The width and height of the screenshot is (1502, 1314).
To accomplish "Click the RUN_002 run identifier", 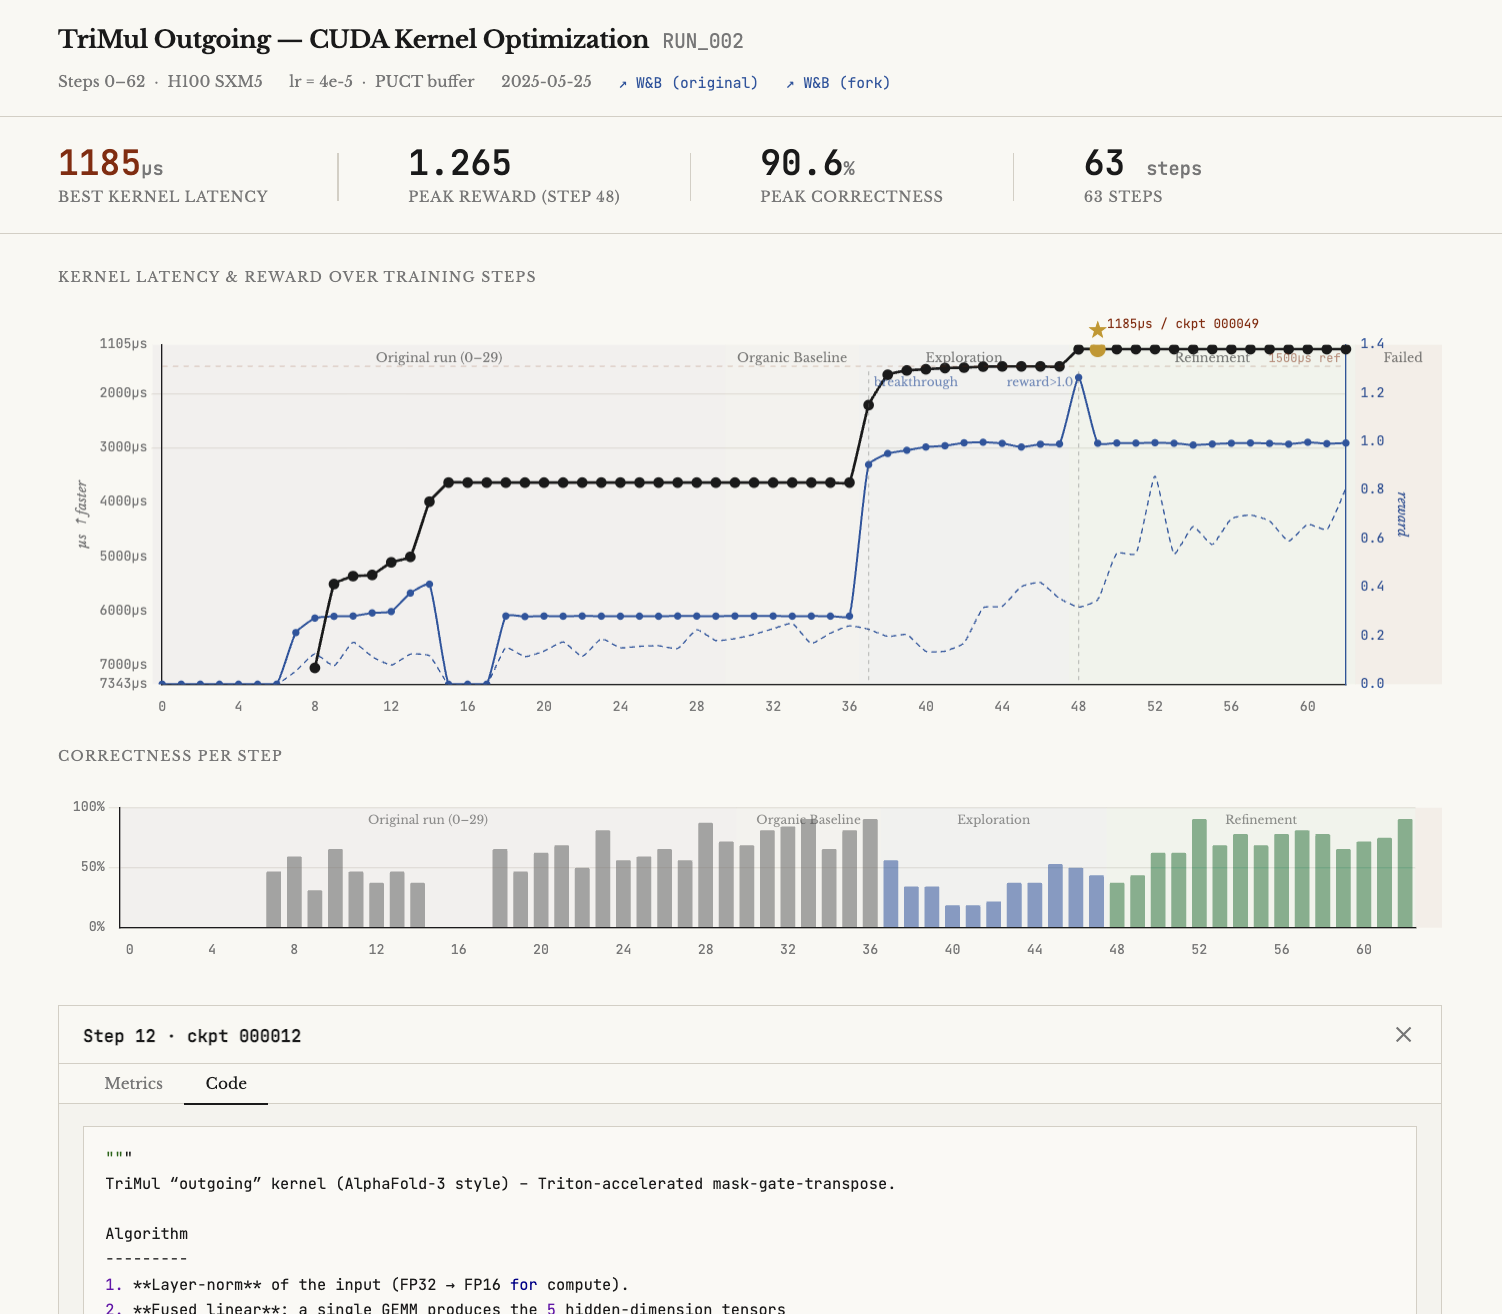I will [703, 41].
